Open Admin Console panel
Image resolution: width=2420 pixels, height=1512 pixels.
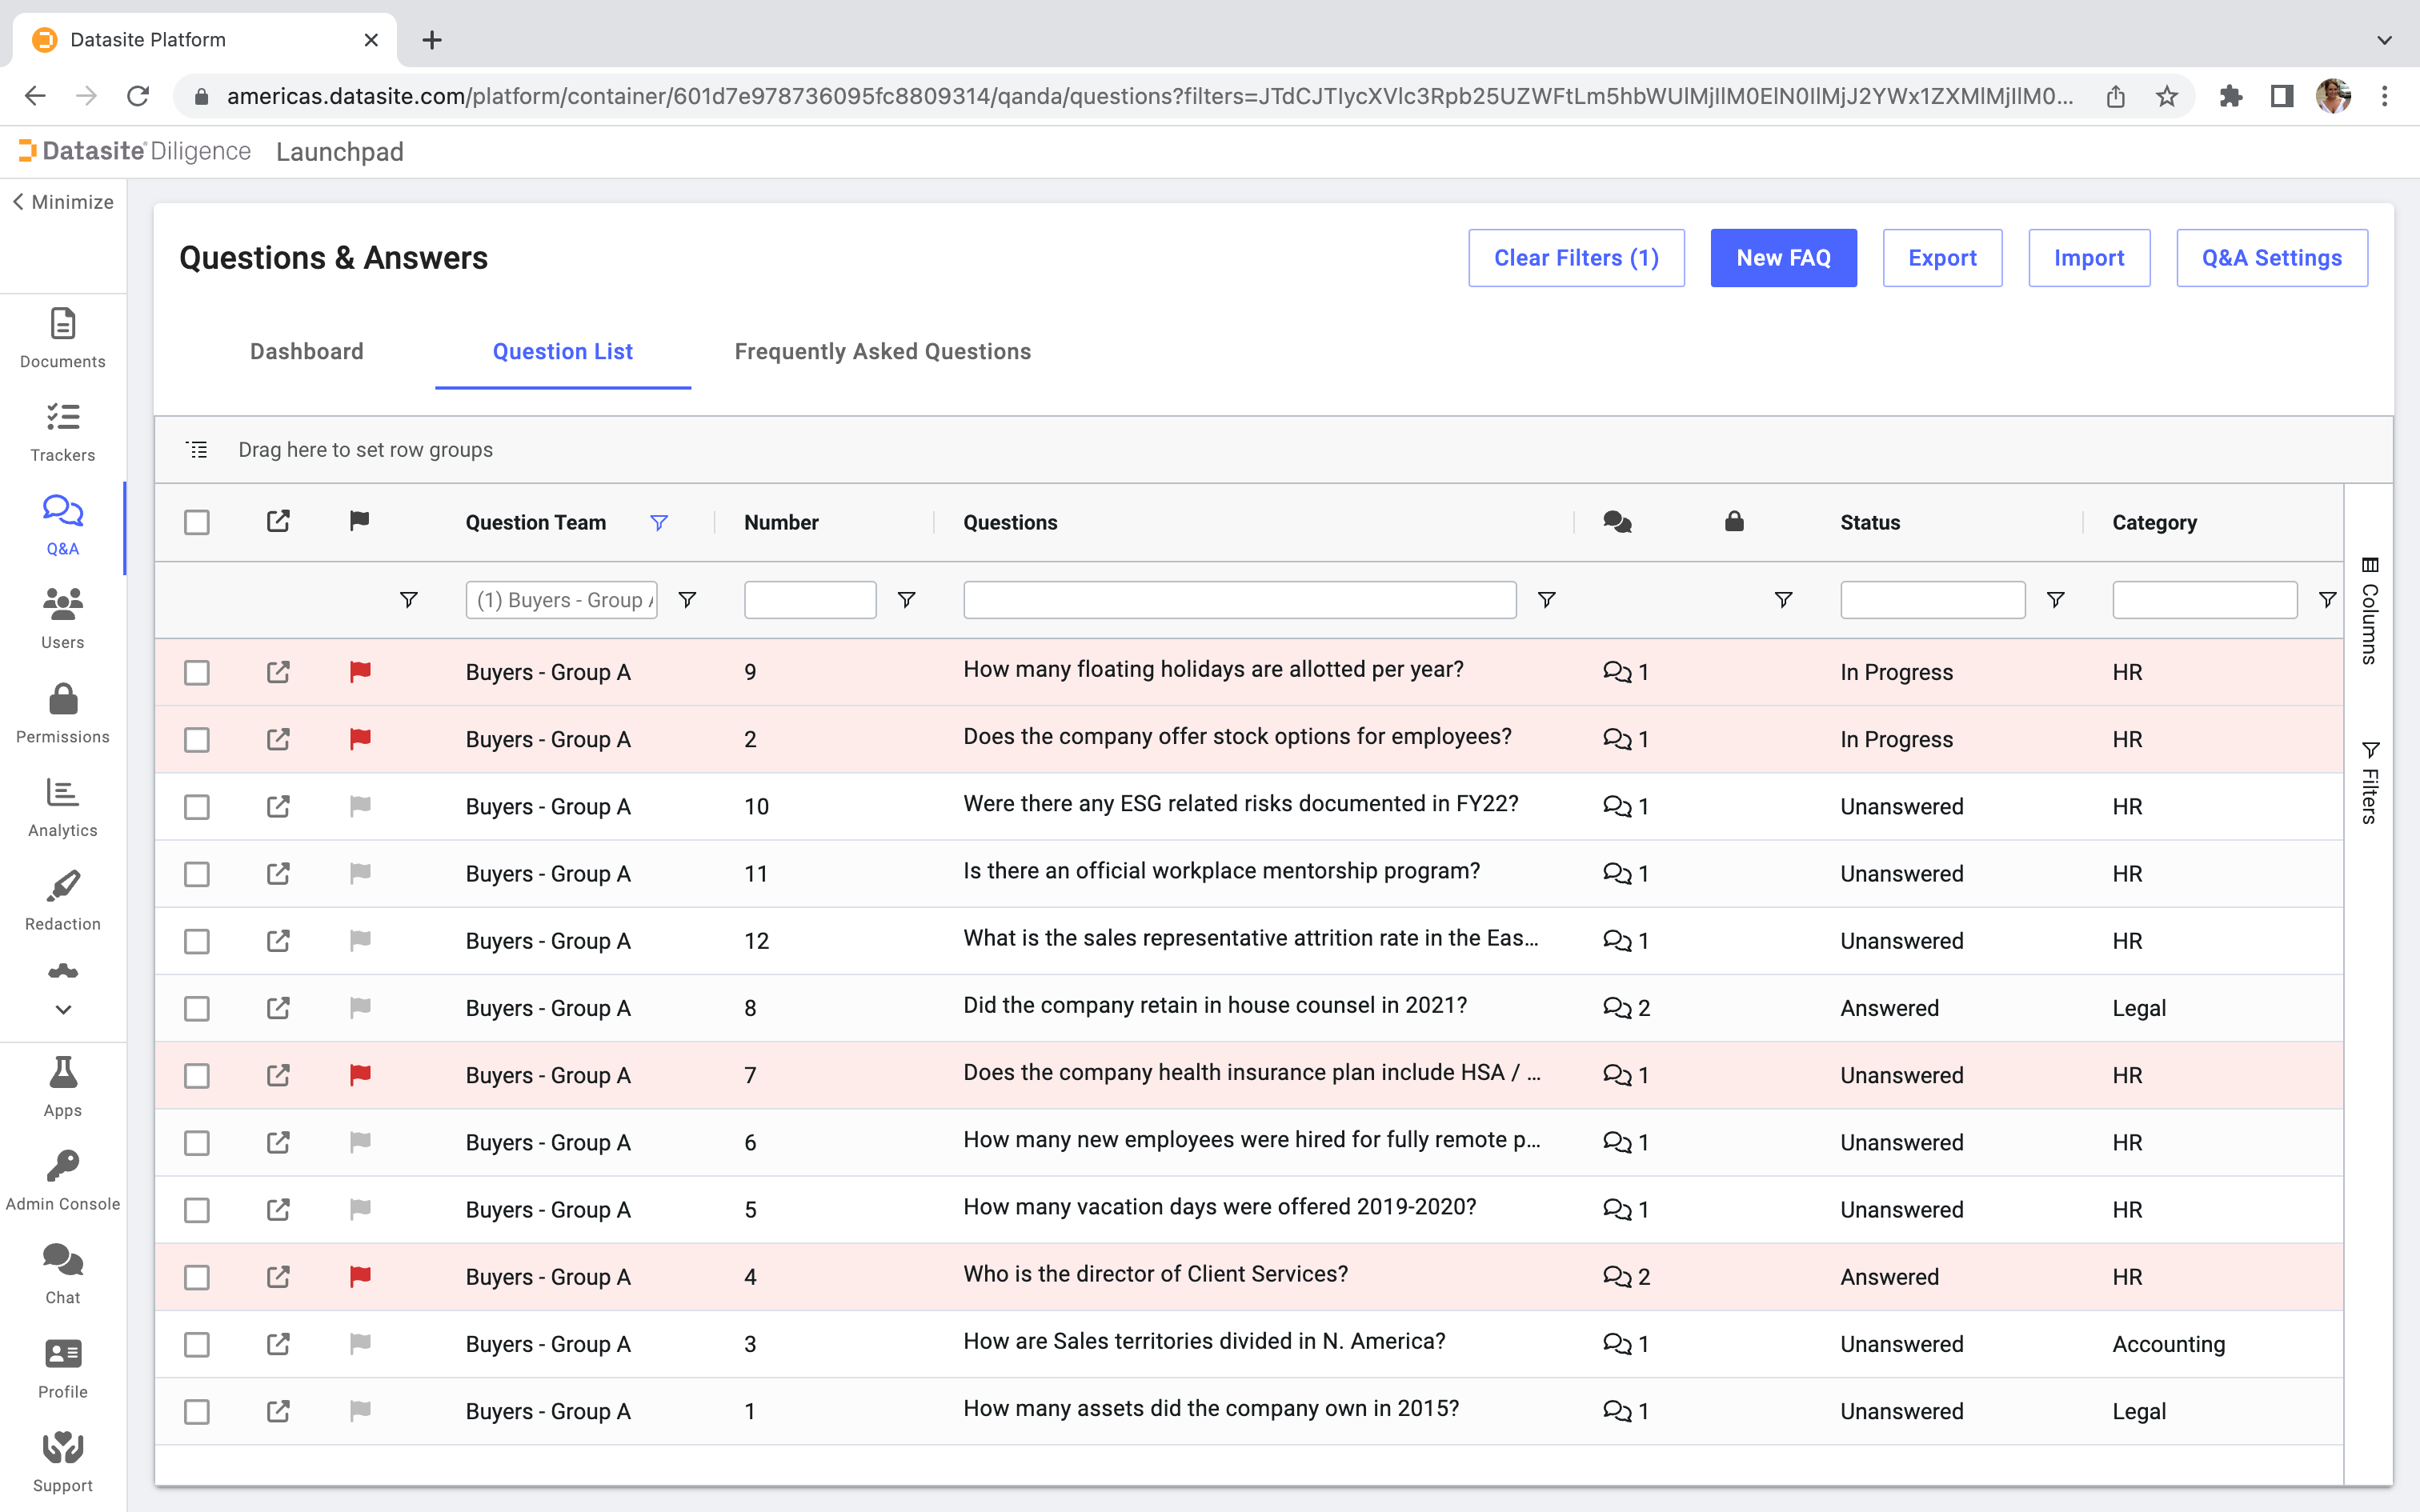(x=62, y=1176)
